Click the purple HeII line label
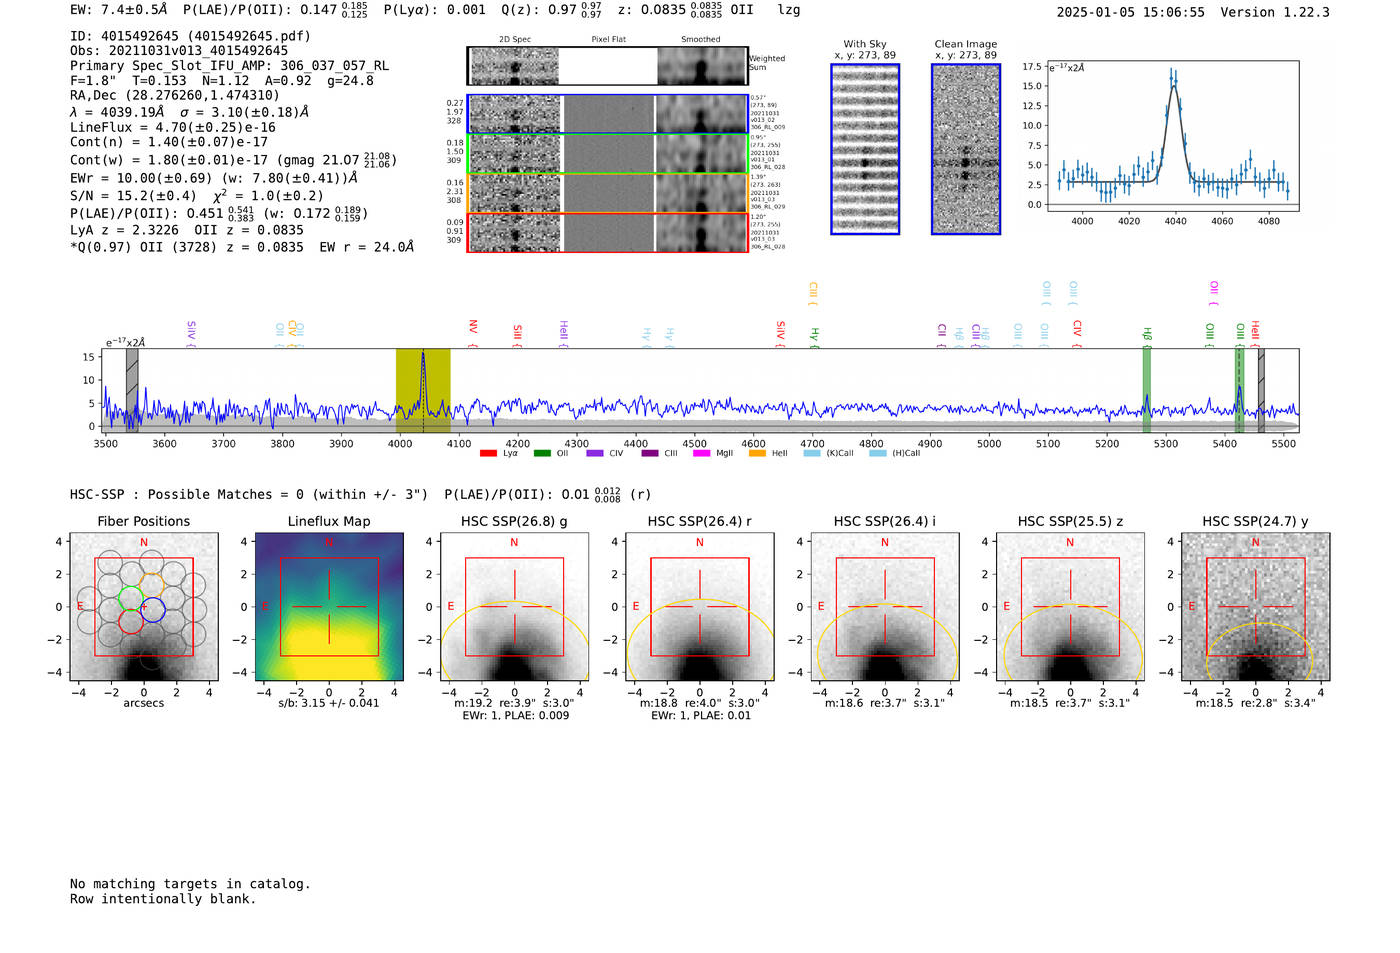This screenshot has width=1400, height=953. [563, 334]
